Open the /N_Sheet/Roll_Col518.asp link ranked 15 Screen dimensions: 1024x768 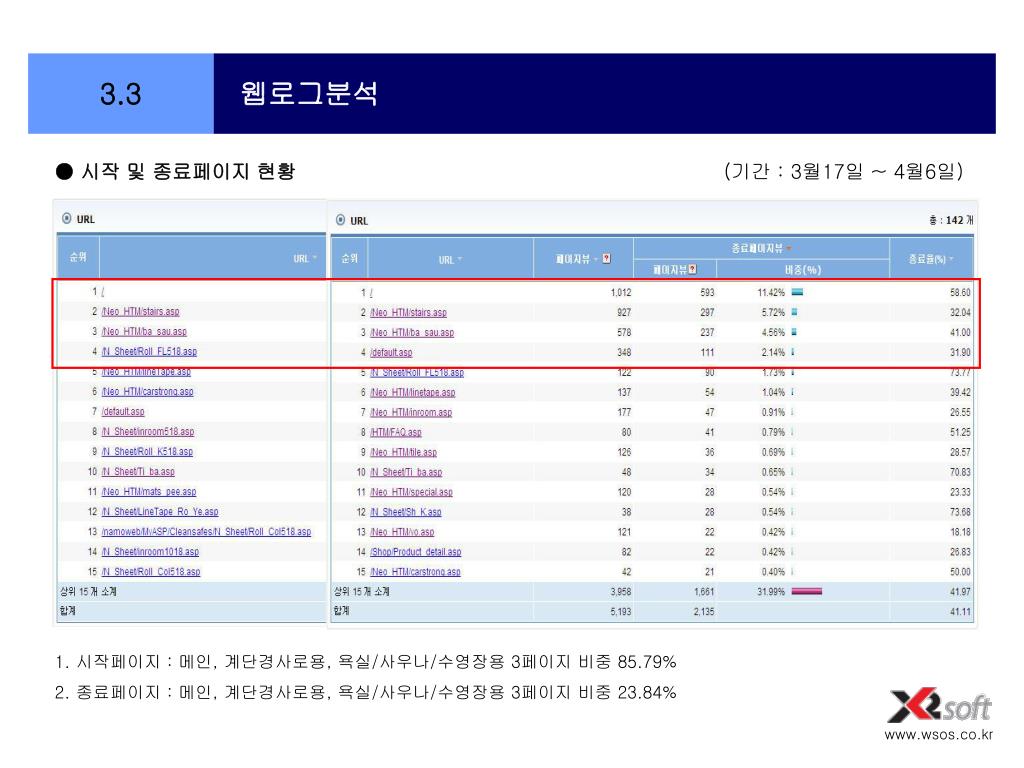pos(151,572)
